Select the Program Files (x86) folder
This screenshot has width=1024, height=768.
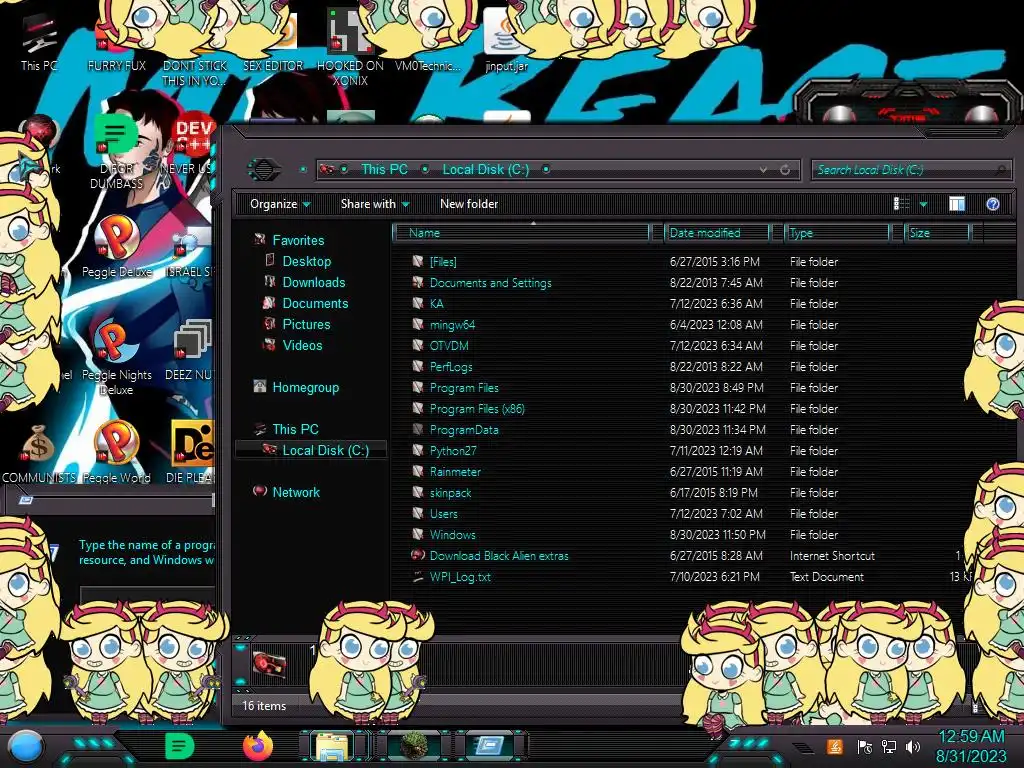(x=477, y=409)
